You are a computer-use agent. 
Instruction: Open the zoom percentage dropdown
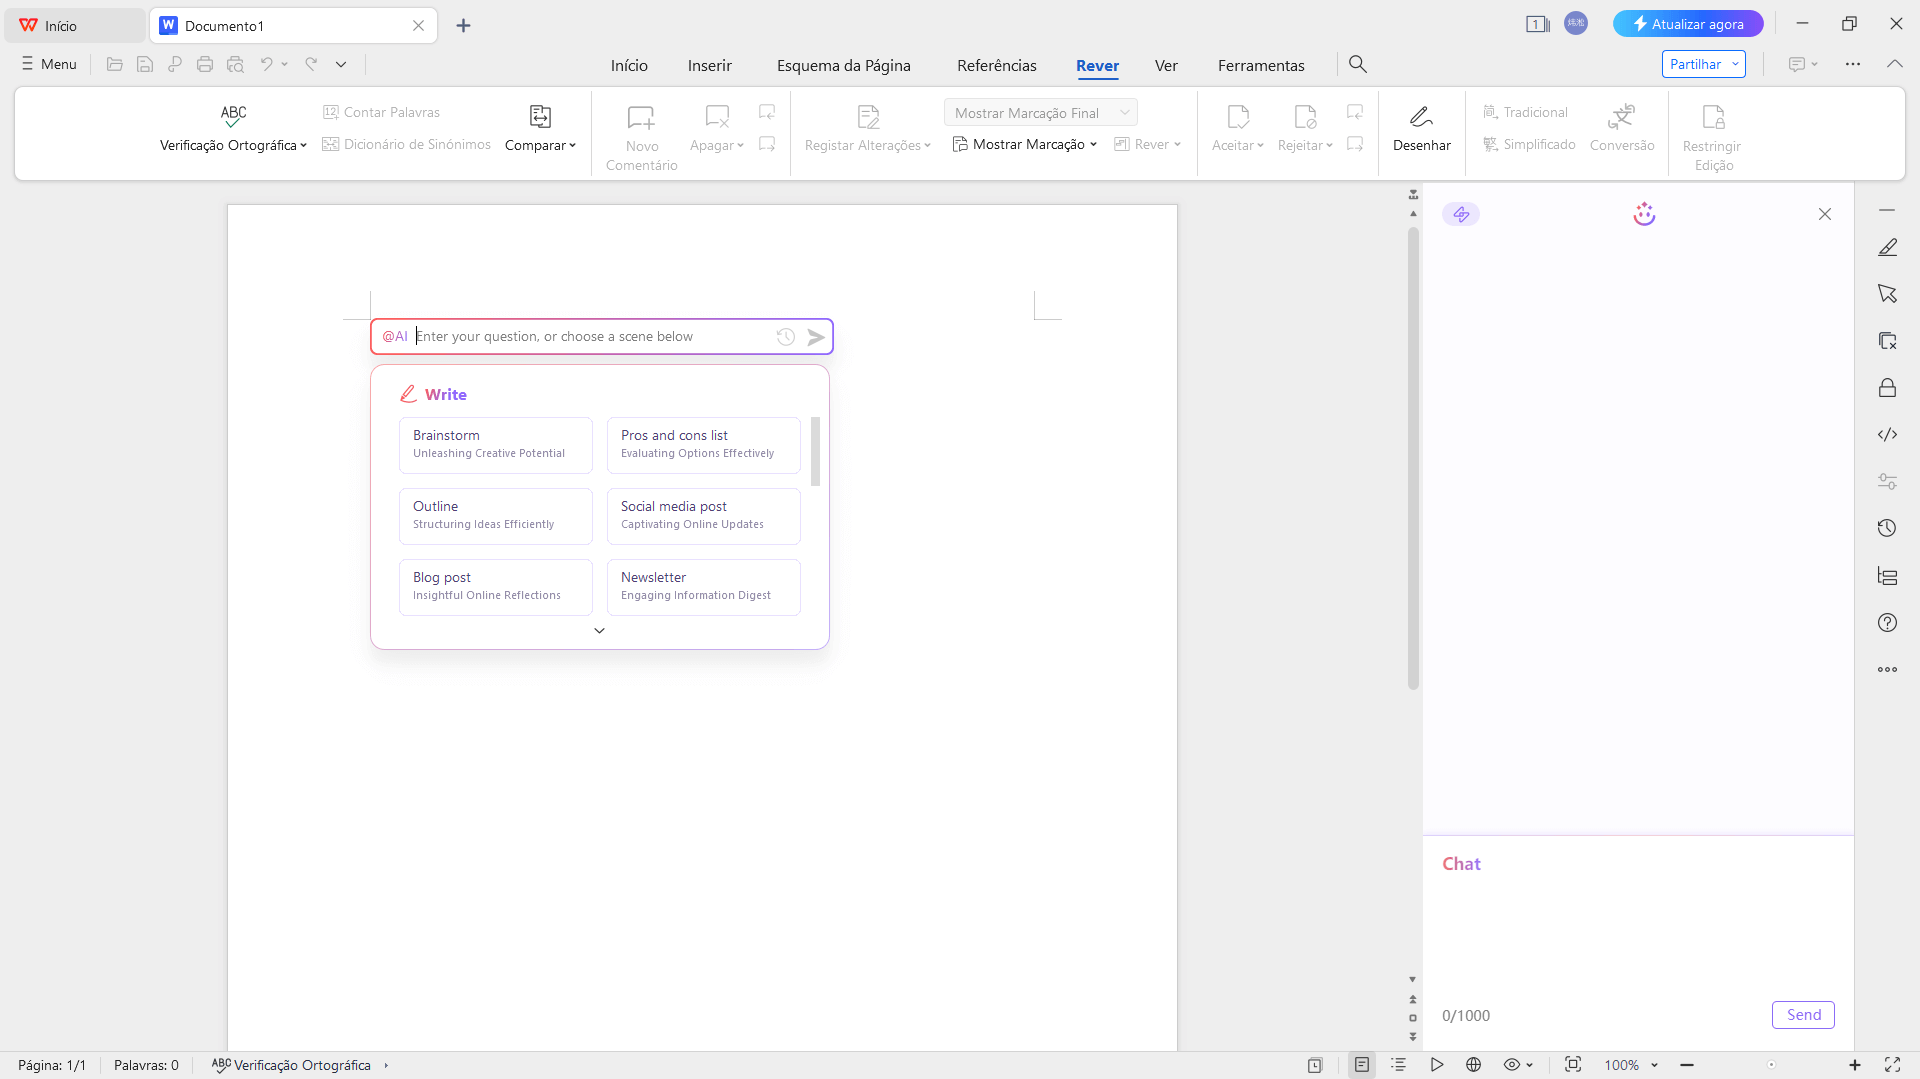click(1630, 1065)
